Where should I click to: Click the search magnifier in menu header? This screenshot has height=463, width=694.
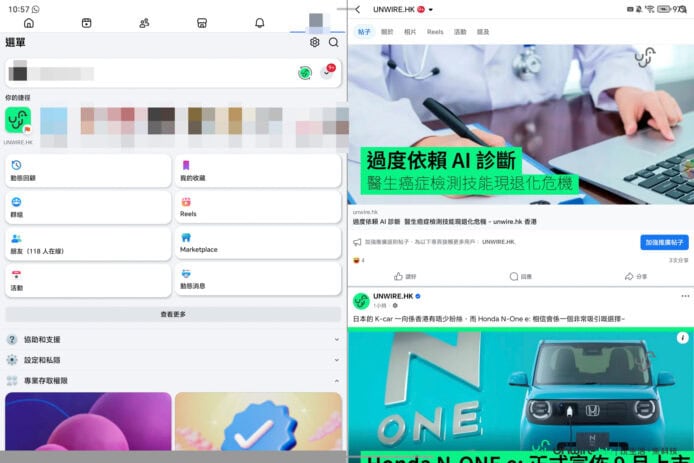click(x=333, y=43)
